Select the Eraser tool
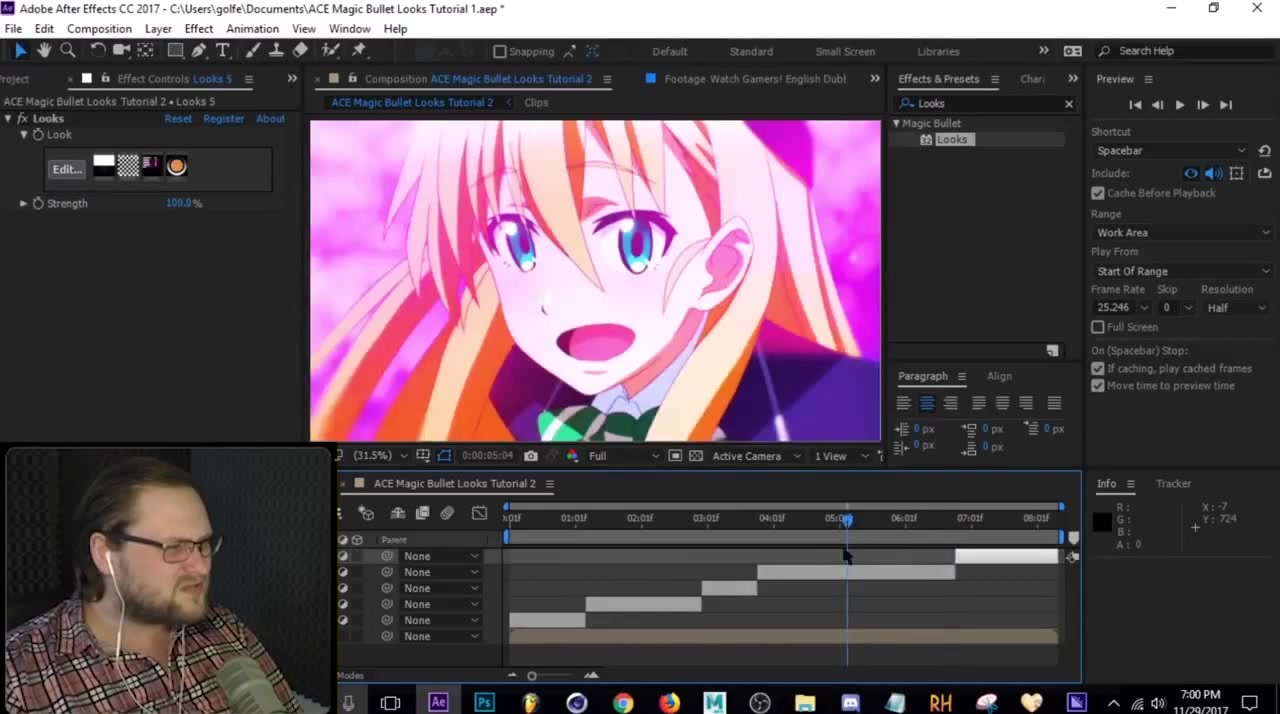 pyautogui.click(x=300, y=50)
